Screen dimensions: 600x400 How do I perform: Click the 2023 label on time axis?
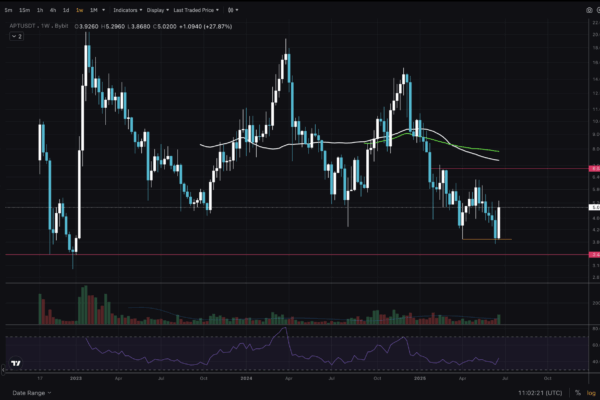point(76,378)
